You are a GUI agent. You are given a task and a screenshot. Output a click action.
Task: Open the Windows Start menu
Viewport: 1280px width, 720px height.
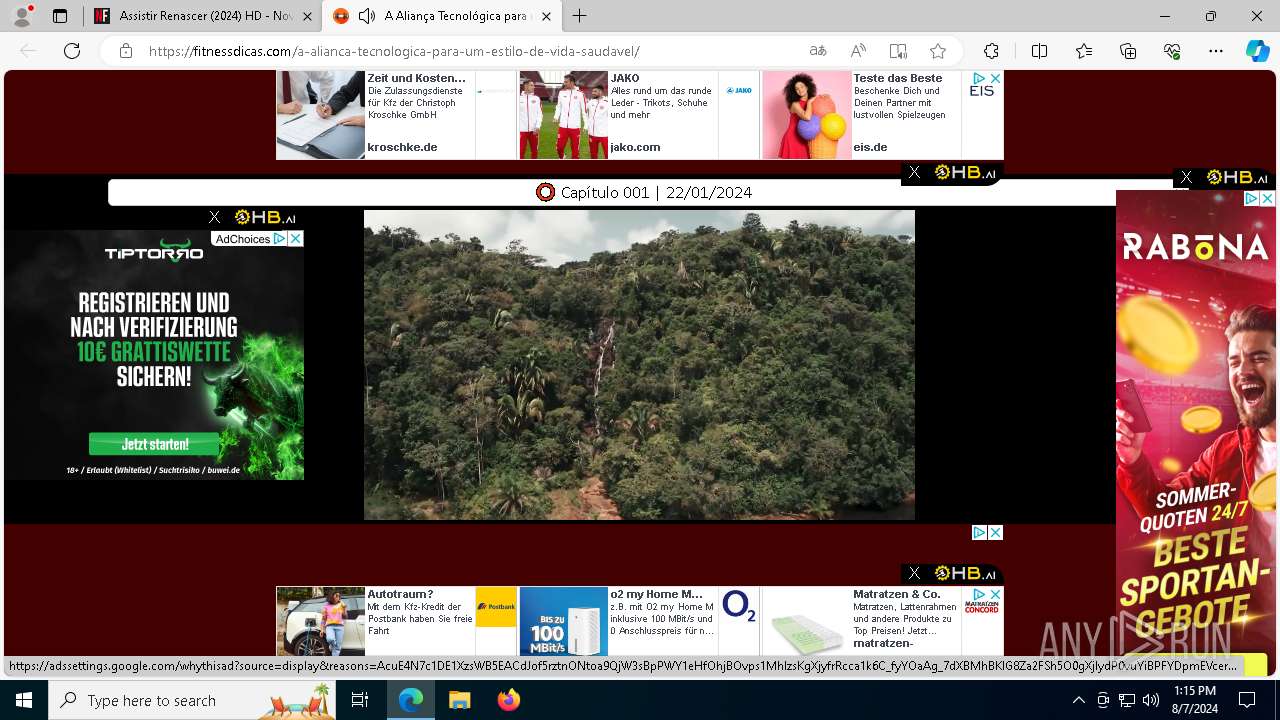click(24, 700)
